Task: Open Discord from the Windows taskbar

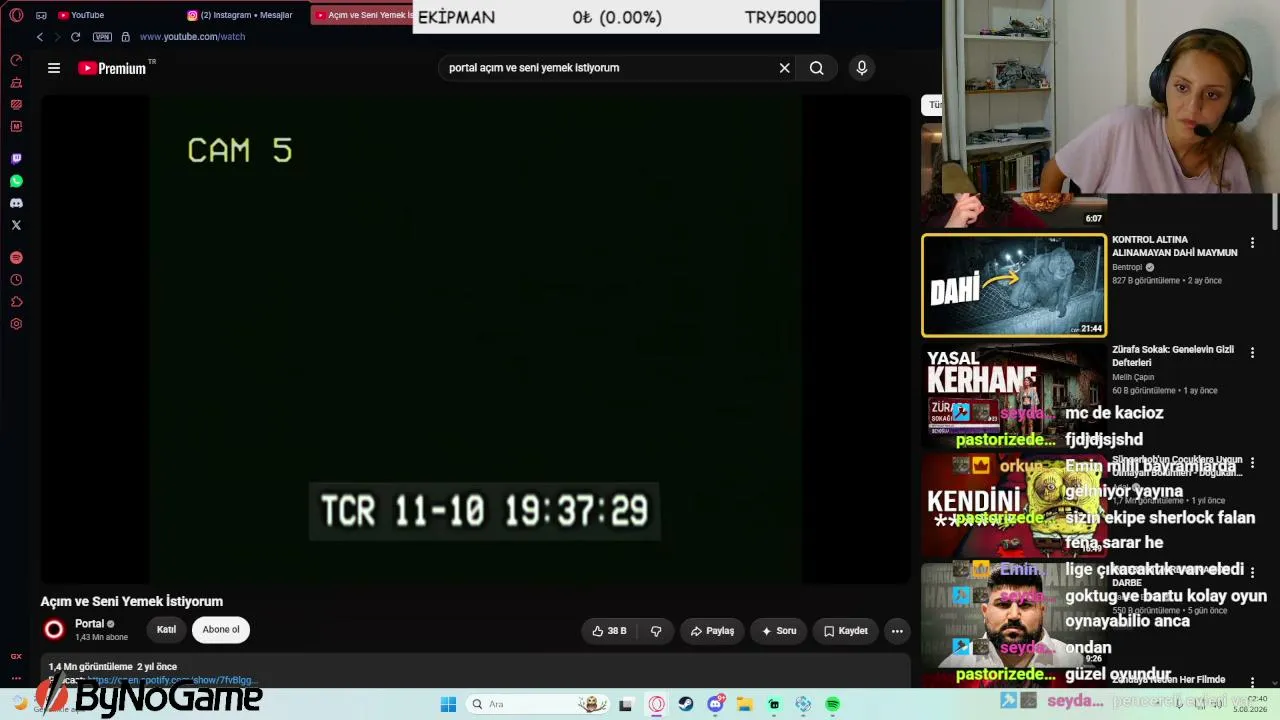Action: 716,705
